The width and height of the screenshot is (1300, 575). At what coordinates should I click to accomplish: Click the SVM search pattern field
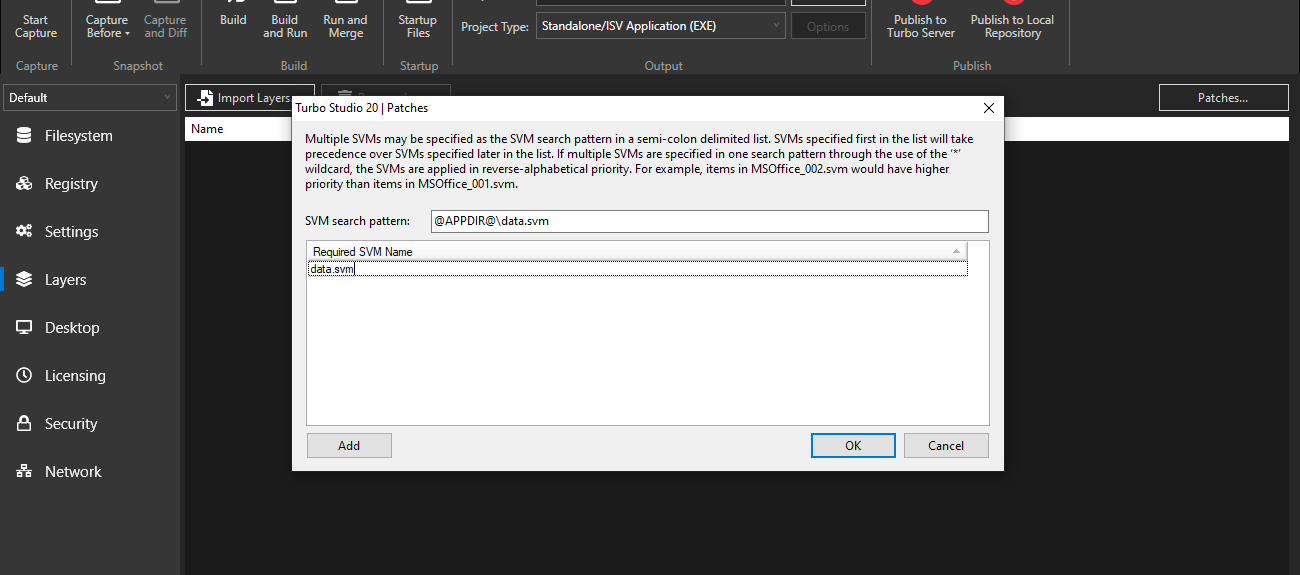[x=708, y=221]
